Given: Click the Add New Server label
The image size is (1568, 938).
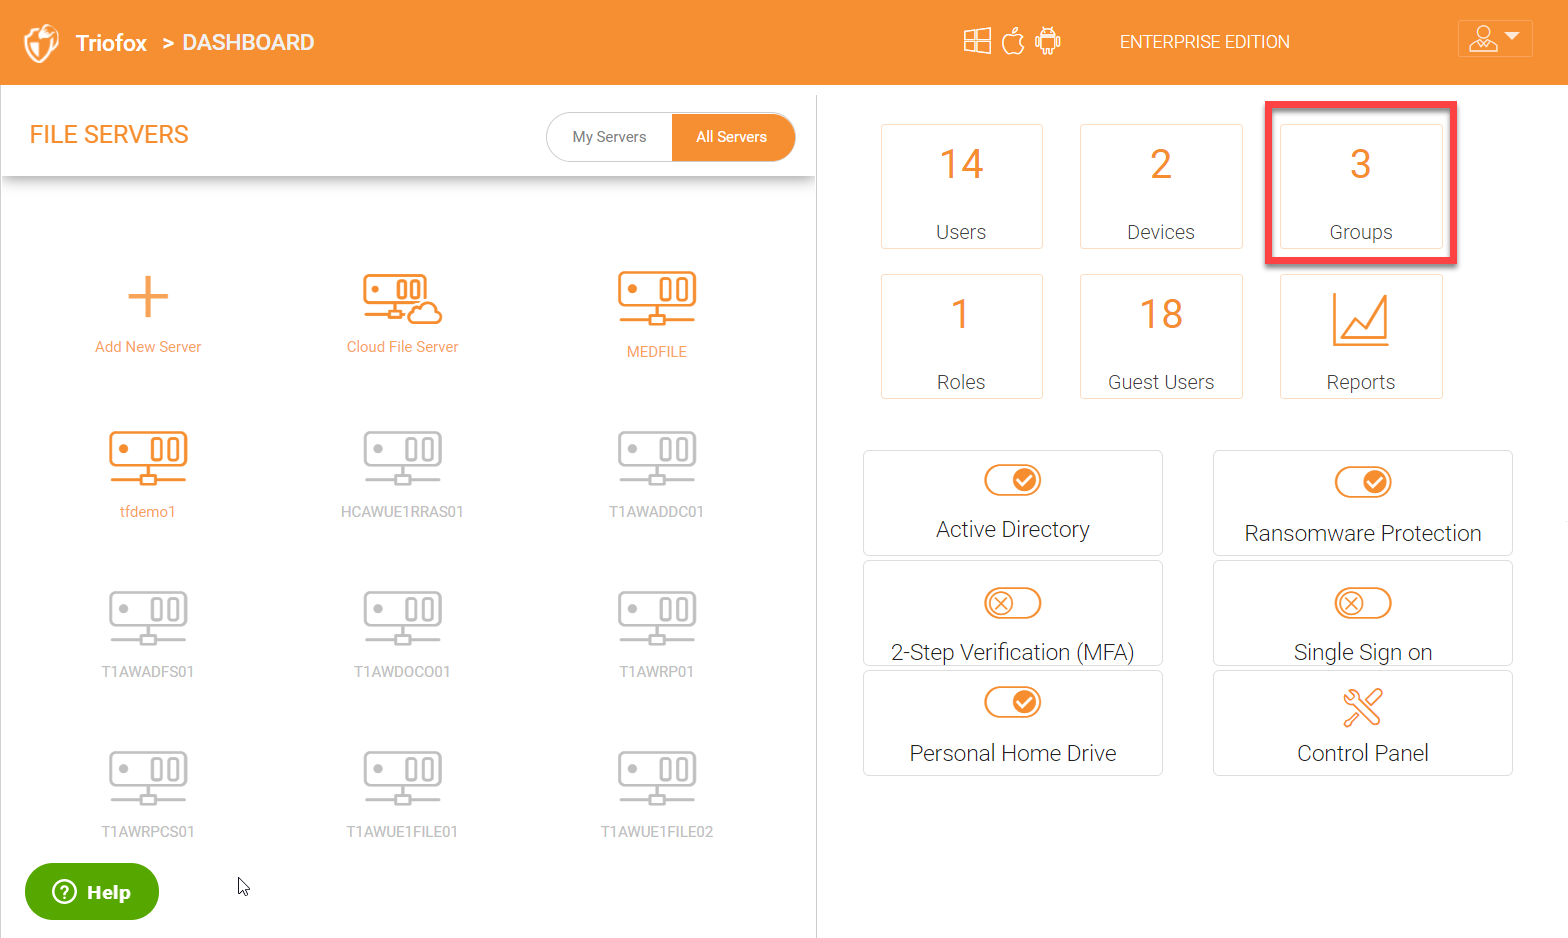Looking at the screenshot, I should click(x=148, y=347).
